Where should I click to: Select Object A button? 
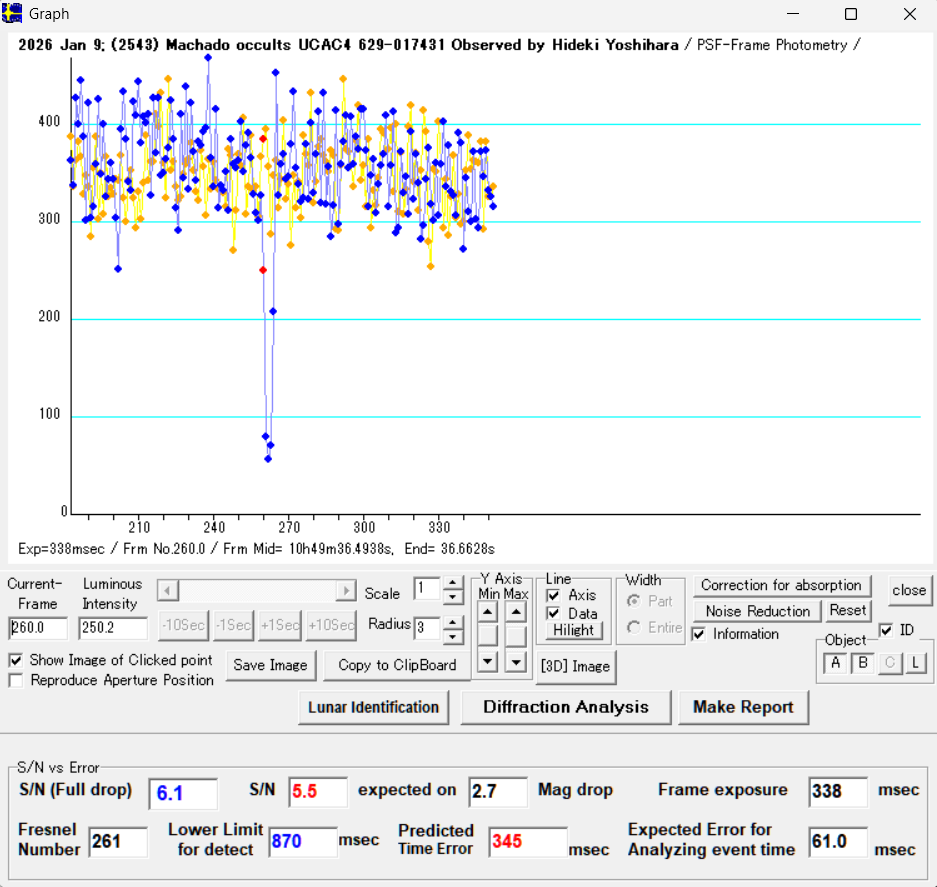click(x=835, y=663)
